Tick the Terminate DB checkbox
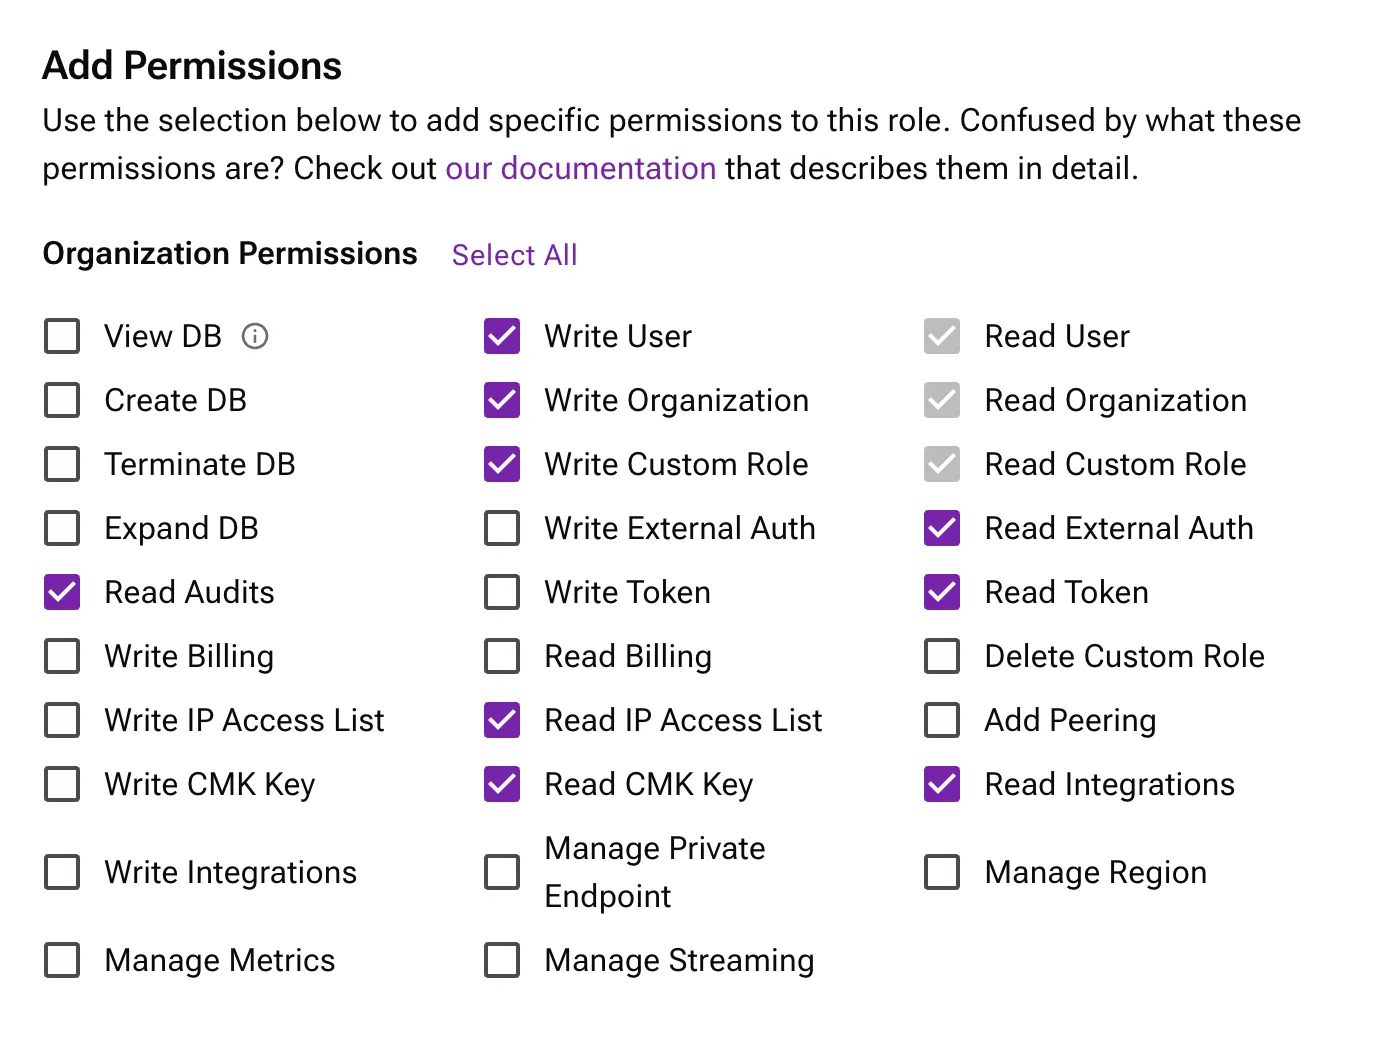 pyautogui.click(x=62, y=464)
